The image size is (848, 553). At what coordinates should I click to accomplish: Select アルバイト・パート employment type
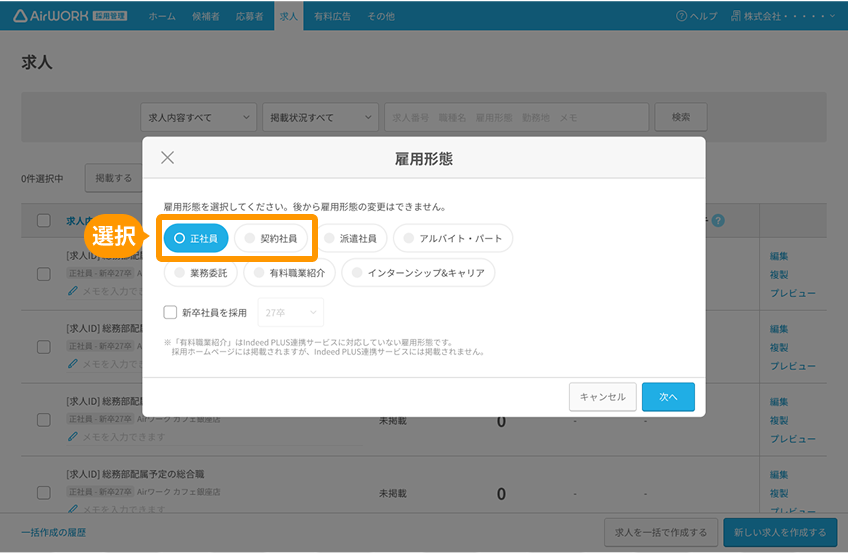pos(453,238)
